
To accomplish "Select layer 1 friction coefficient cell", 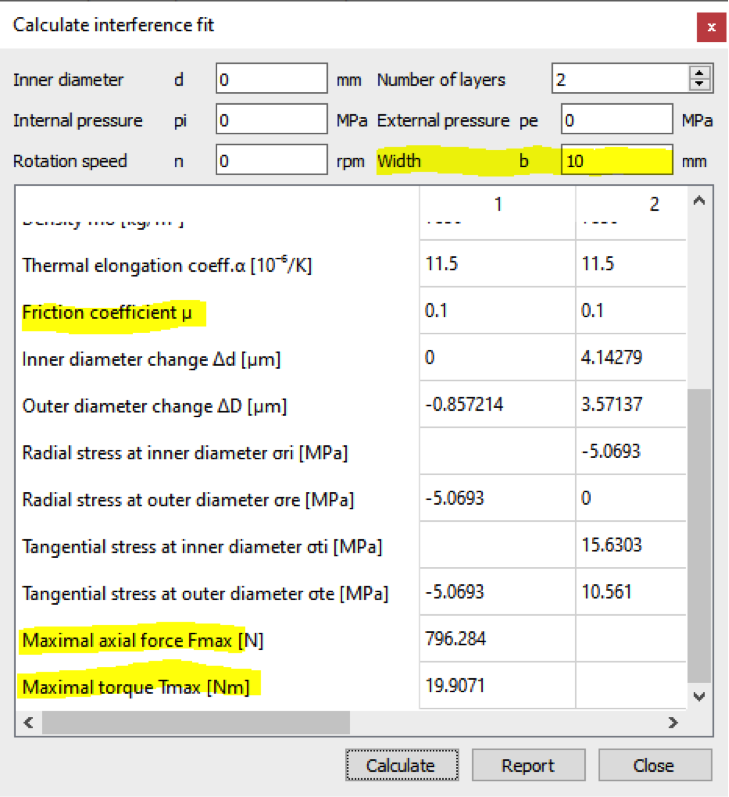I will [496, 312].
